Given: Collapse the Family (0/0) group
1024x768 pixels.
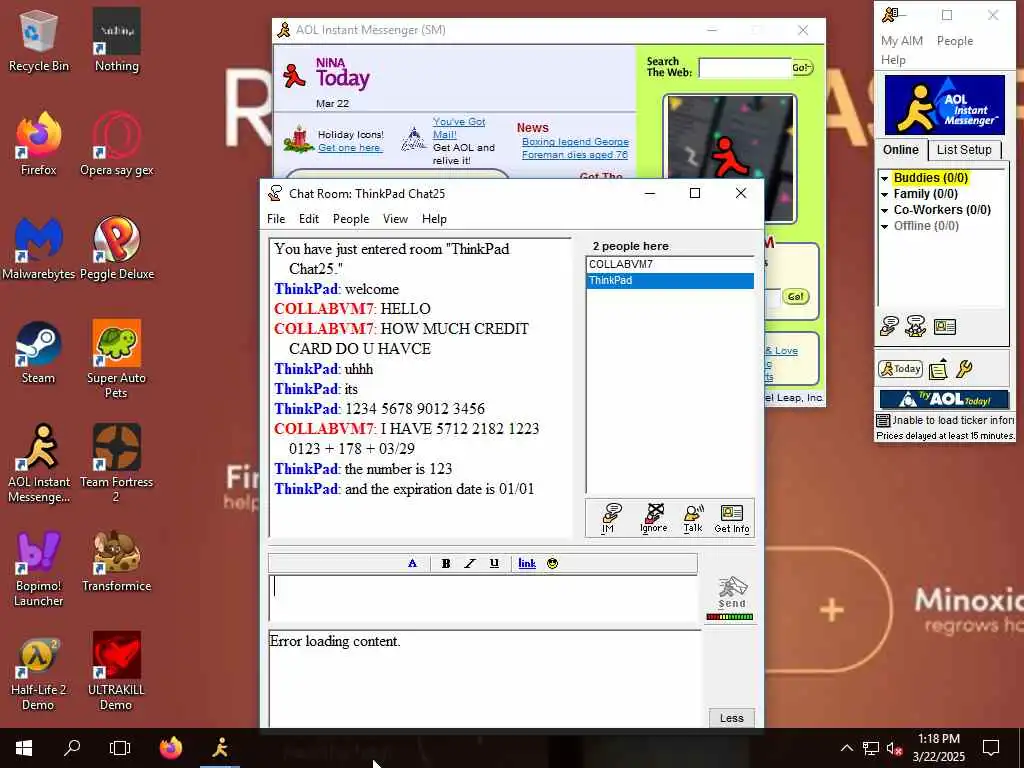Looking at the screenshot, I should pos(884,195).
